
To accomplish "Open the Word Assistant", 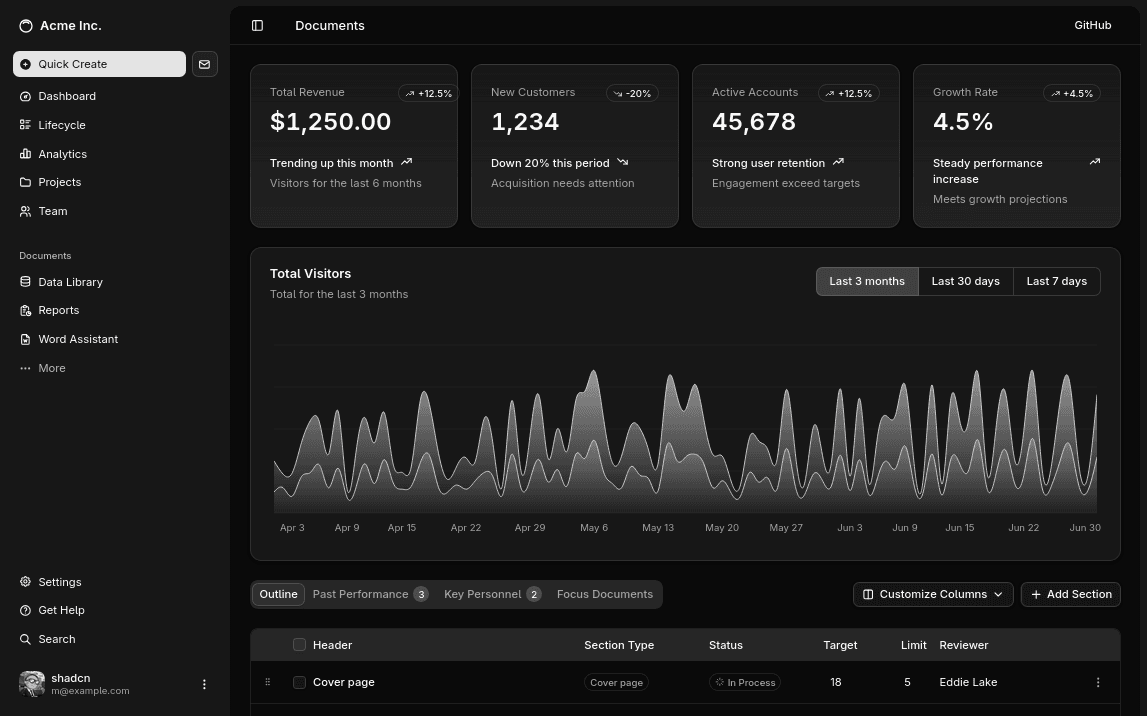I will [x=78, y=339].
